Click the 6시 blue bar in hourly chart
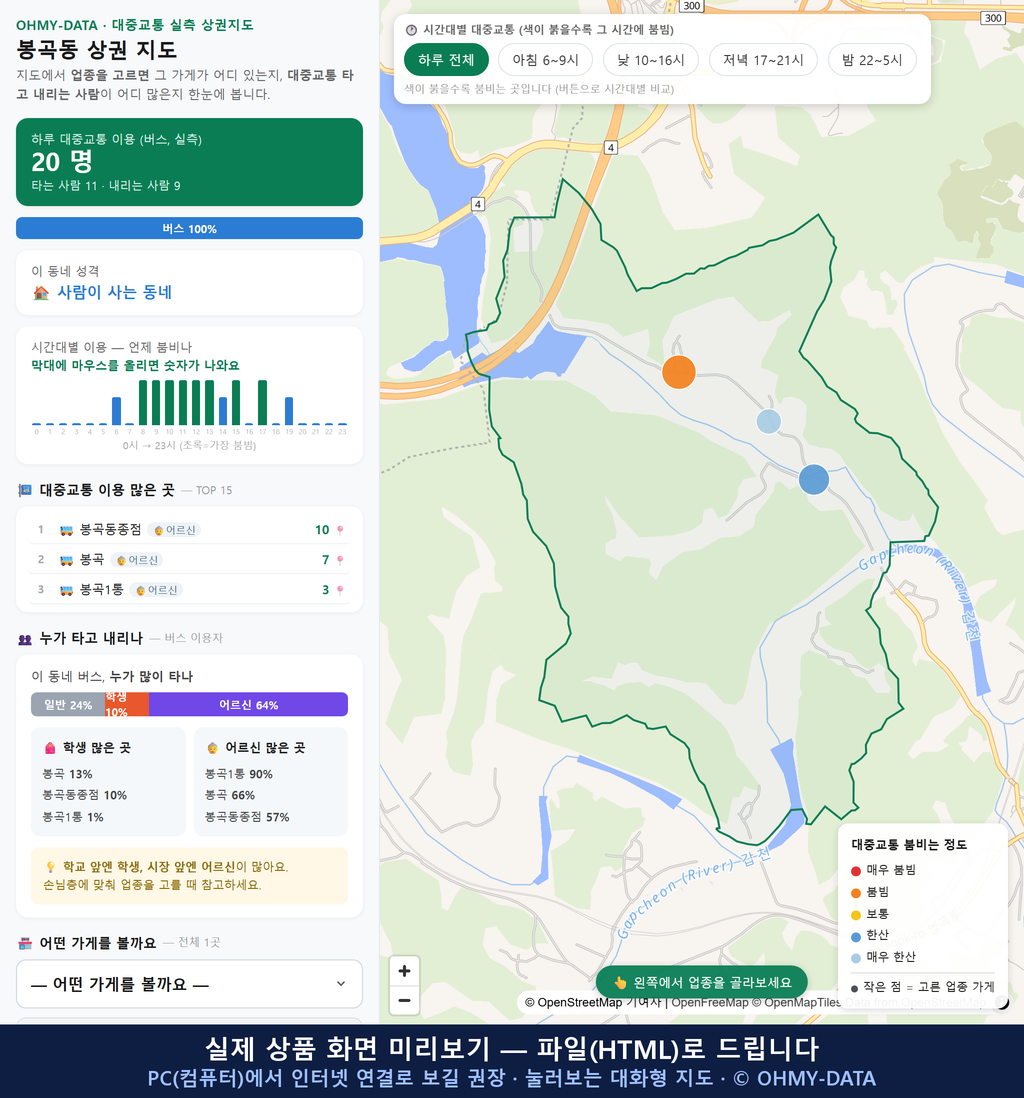 pyautogui.click(x=116, y=411)
